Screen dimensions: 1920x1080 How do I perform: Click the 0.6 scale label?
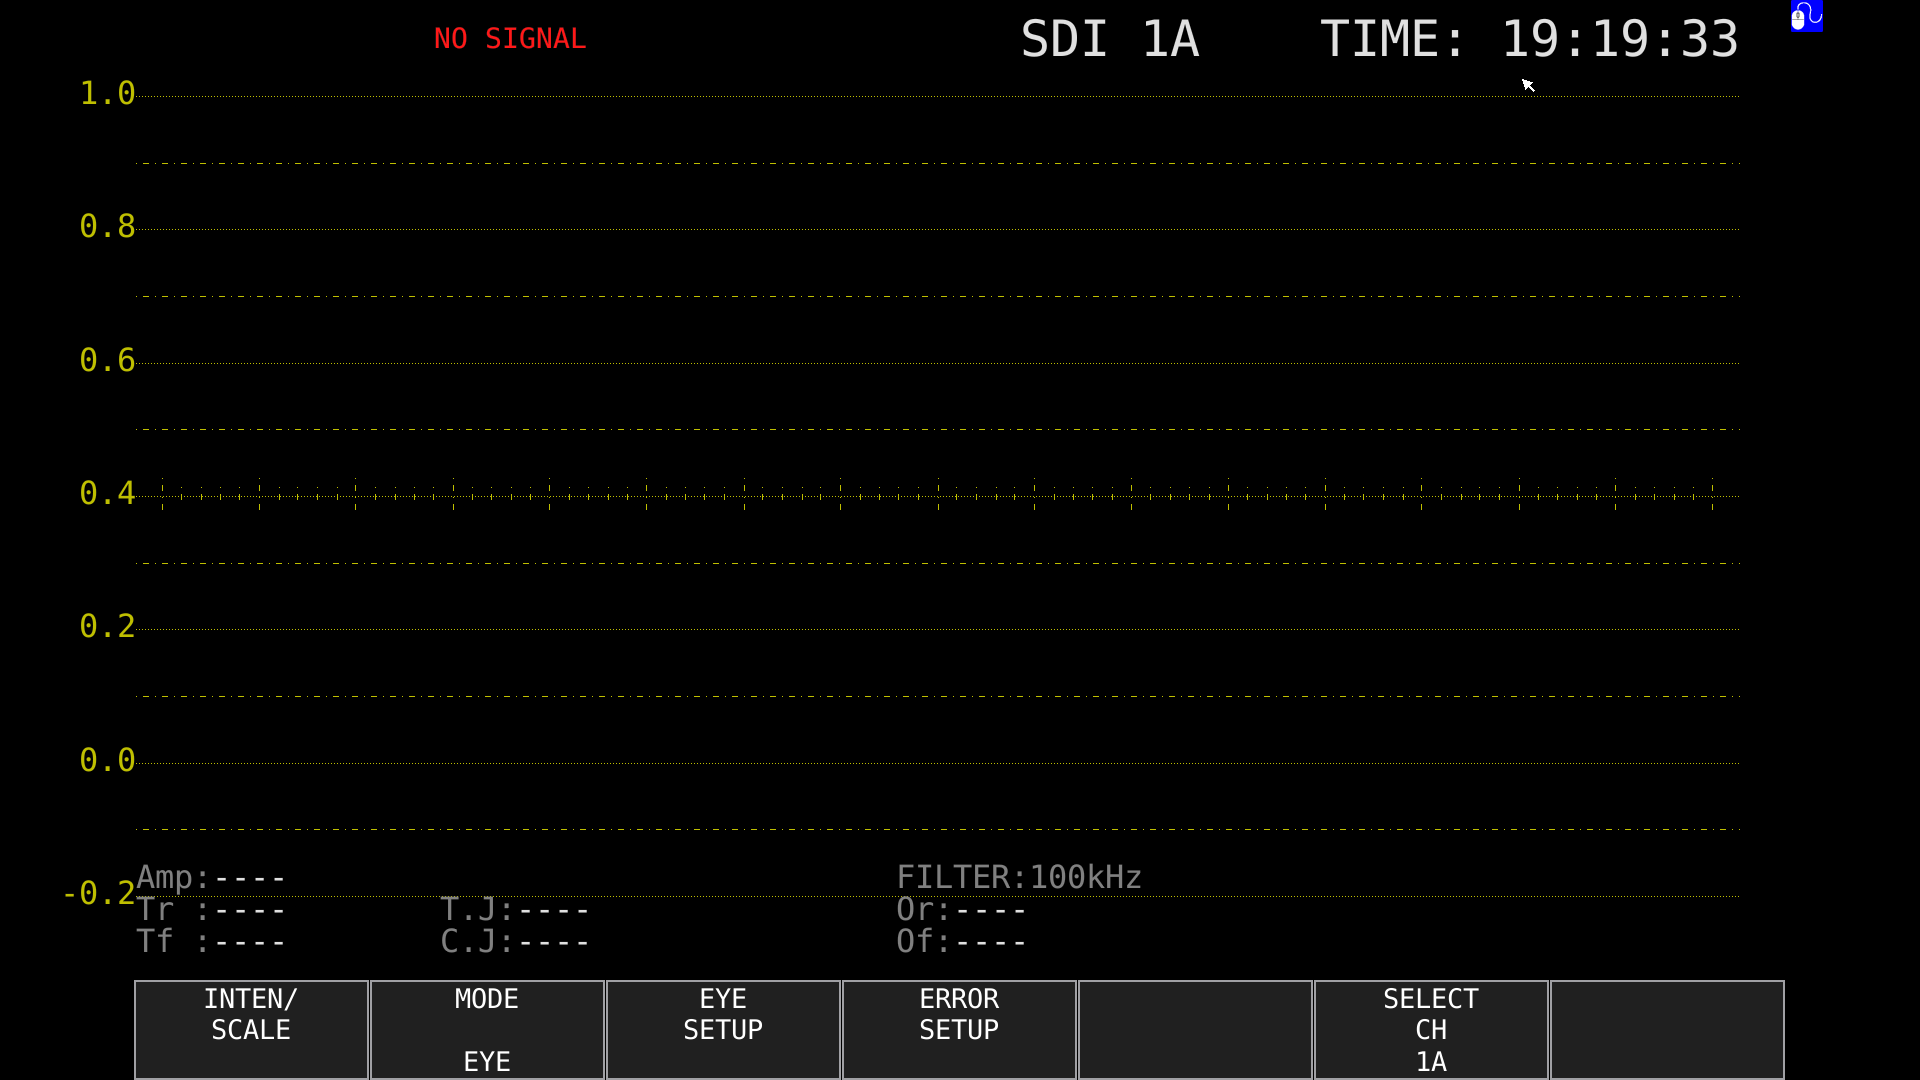[x=107, y=360]
